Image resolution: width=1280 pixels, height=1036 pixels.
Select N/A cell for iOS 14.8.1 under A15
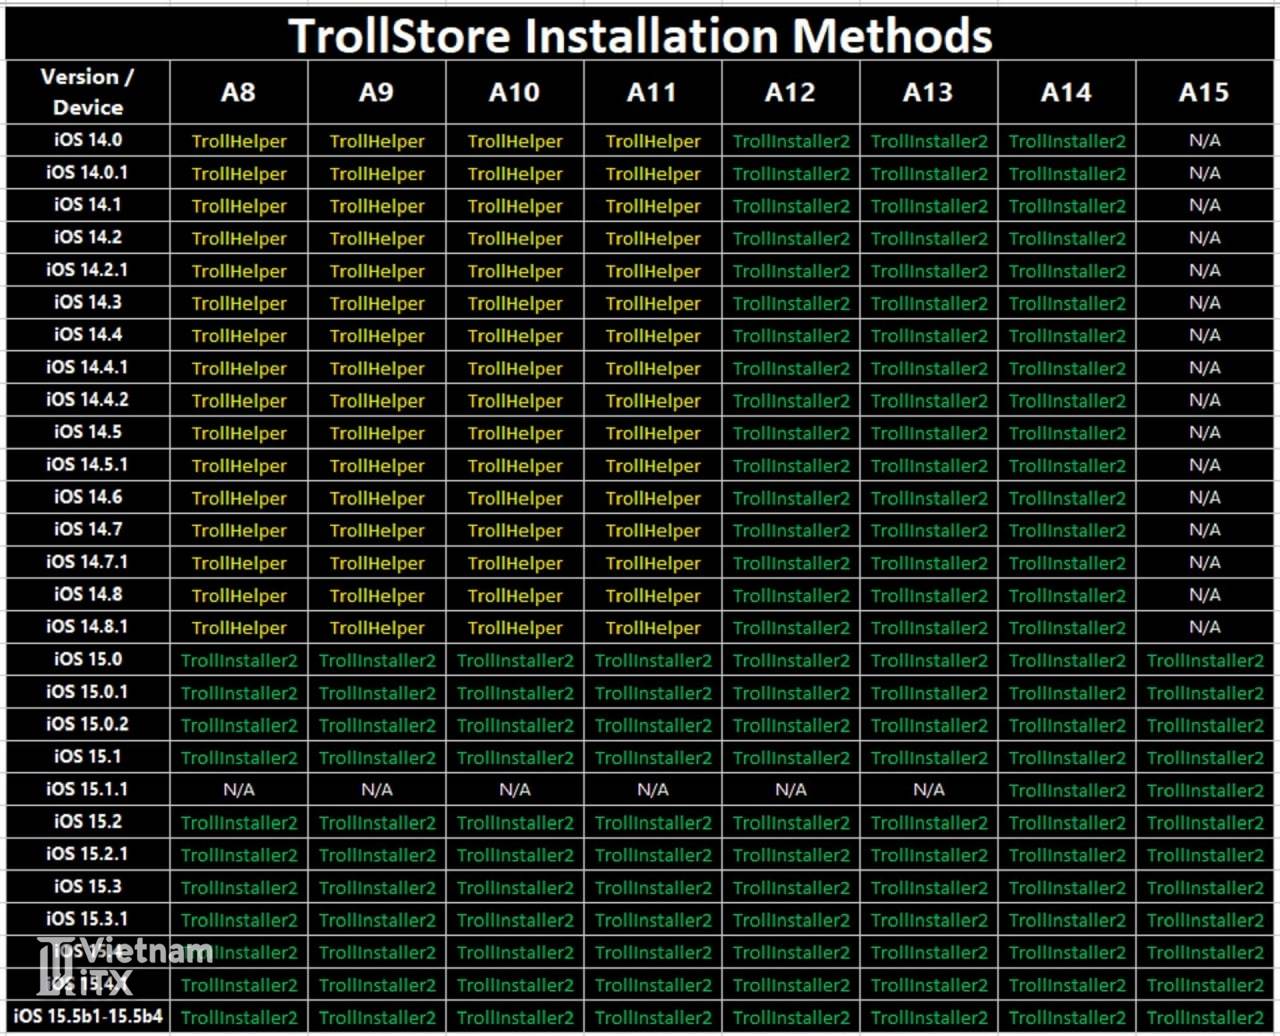pos(1204,627)
